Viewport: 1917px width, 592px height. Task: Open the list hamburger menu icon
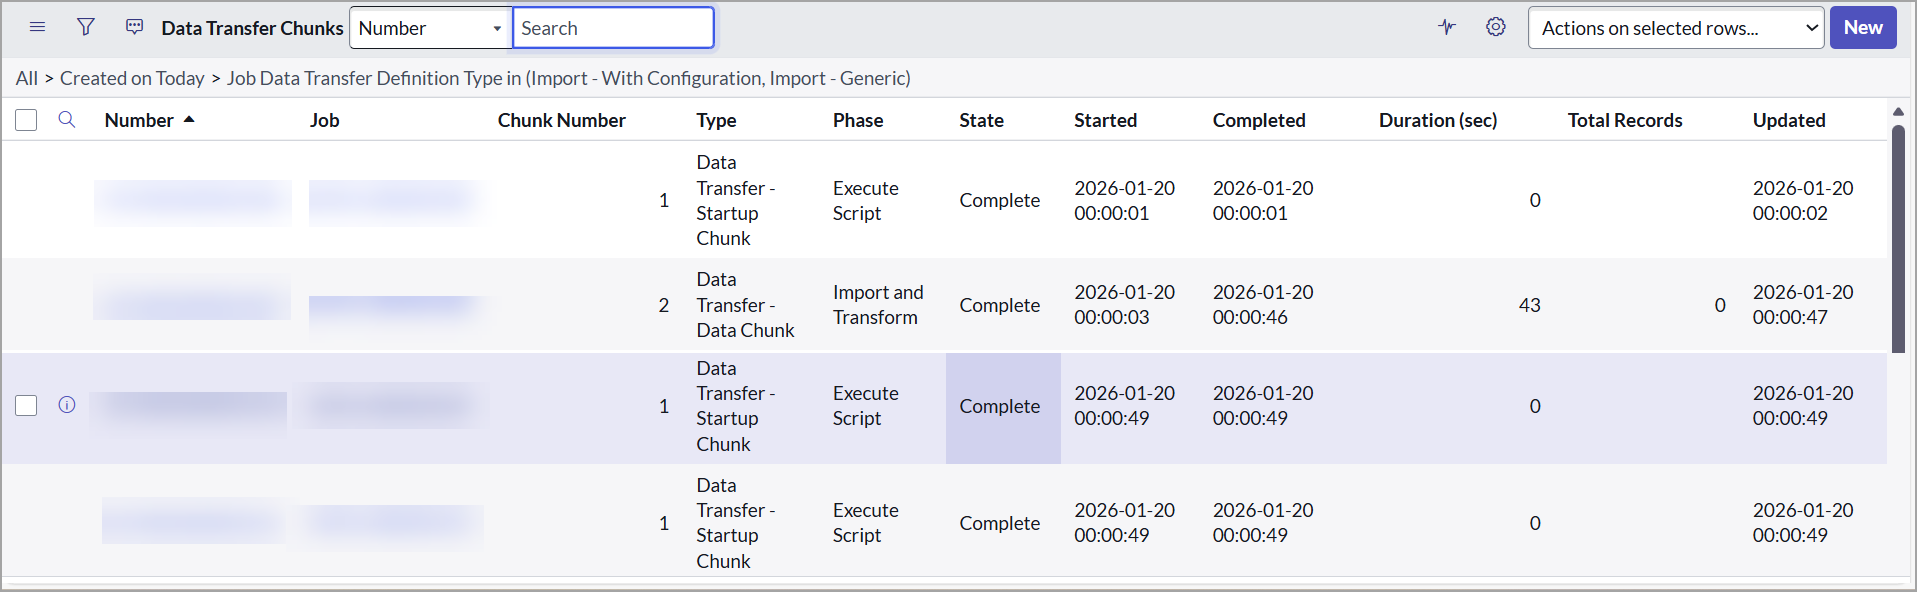pyautogui.click(x=37, y=27)
